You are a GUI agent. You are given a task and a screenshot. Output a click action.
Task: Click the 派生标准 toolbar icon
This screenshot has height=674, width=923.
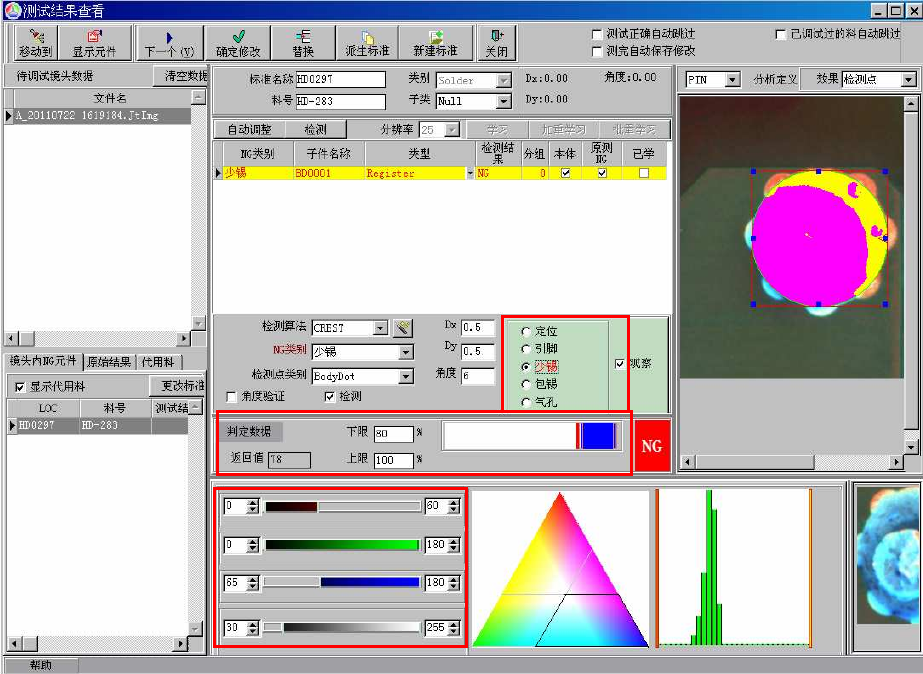tap(367, 43)
